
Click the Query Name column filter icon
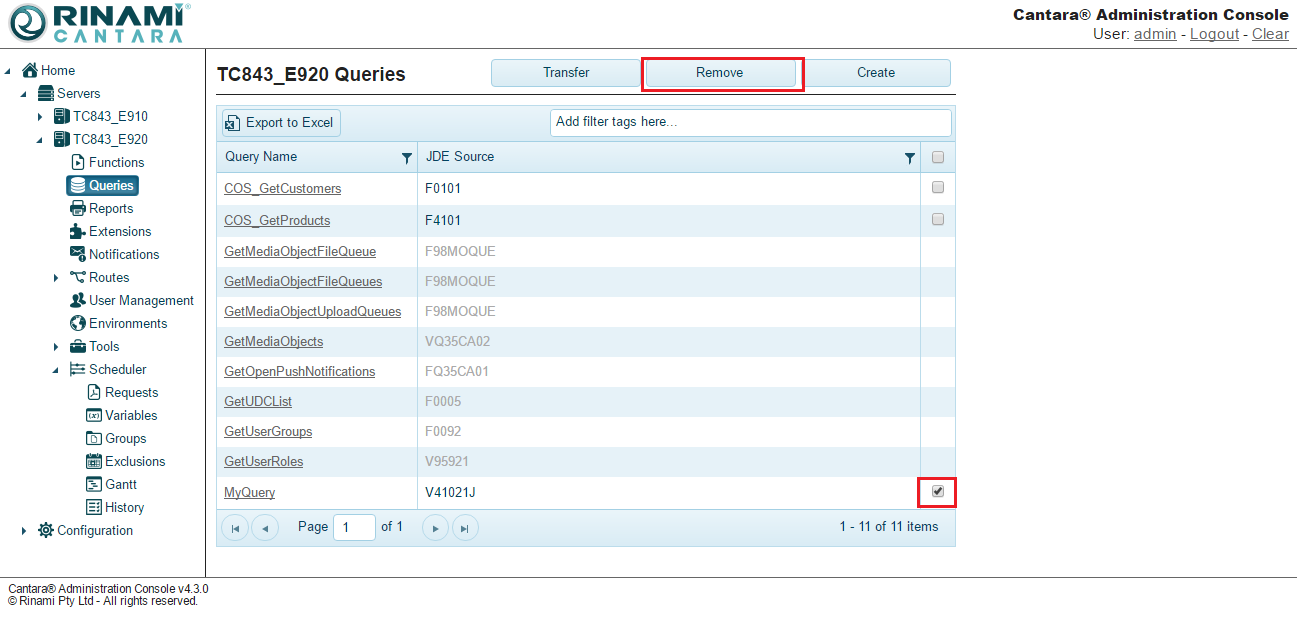point(406,158)
